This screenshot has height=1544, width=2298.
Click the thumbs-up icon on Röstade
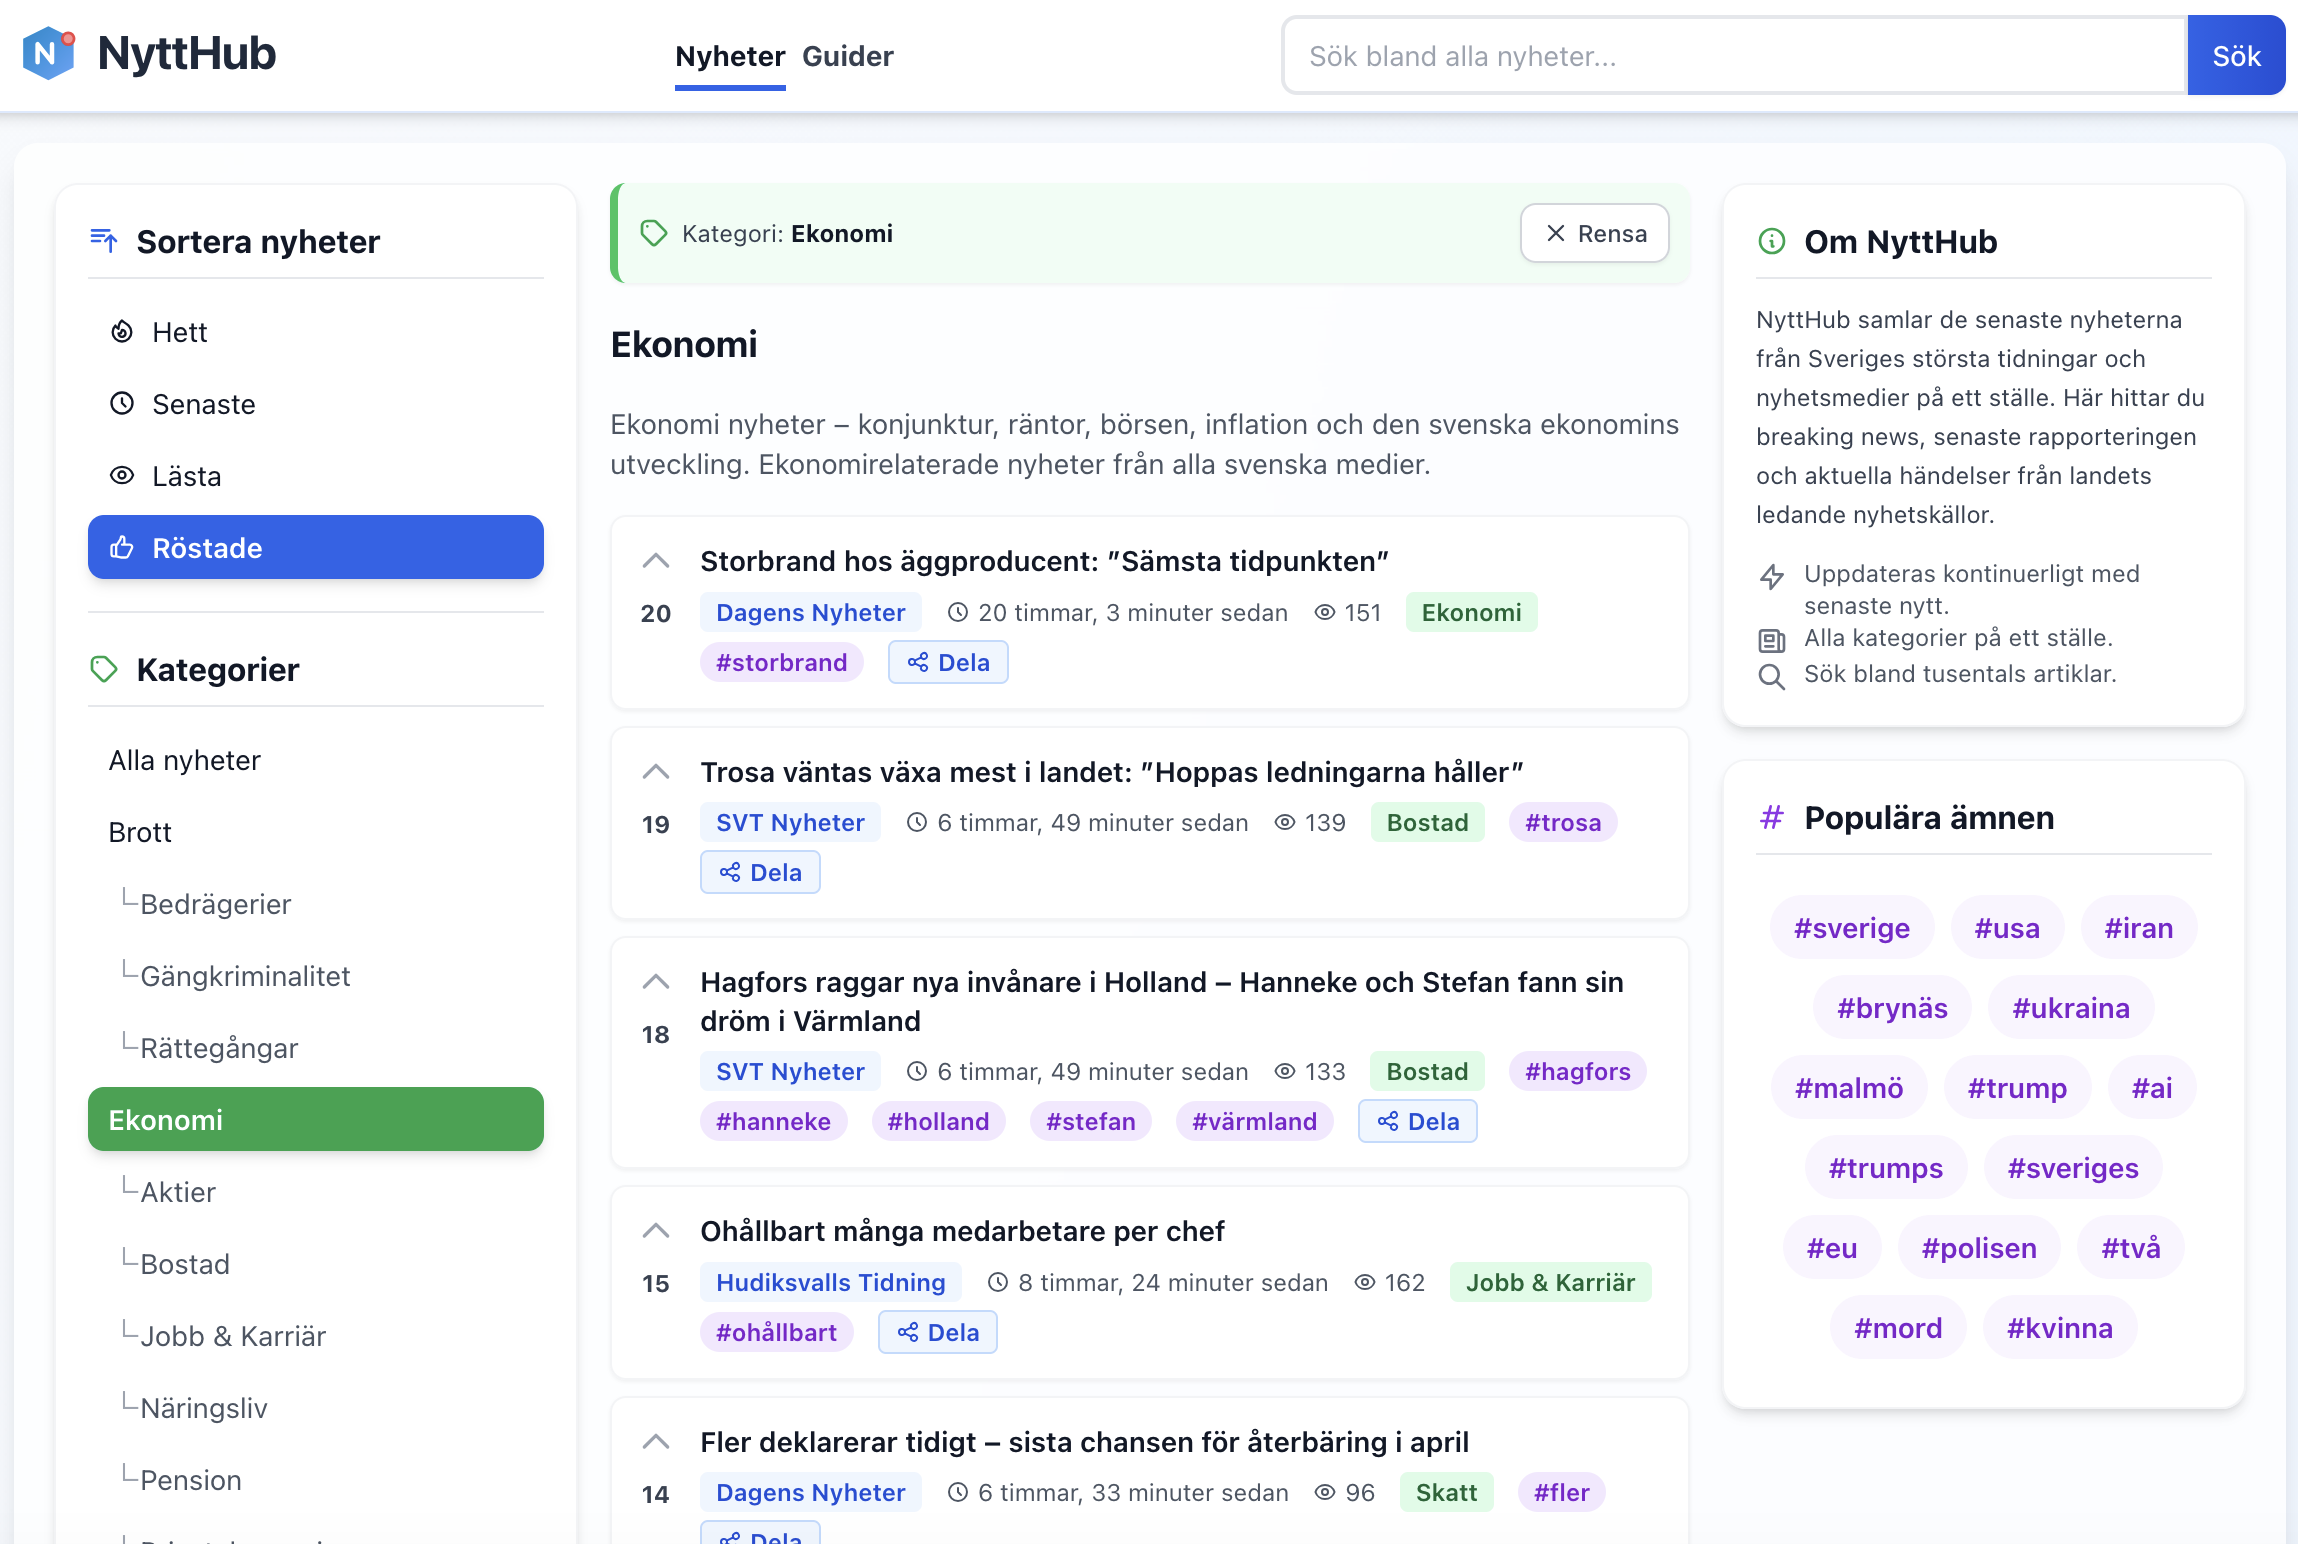click(x=122, y=548)
